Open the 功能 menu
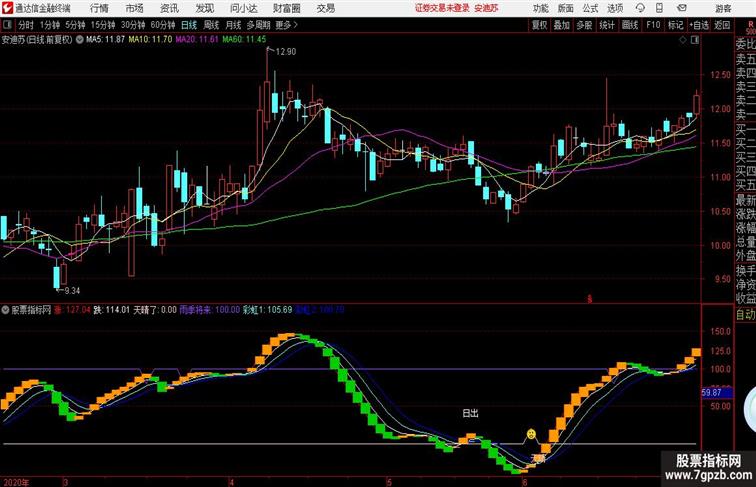The image size is (756, 487). coord(540,8)
